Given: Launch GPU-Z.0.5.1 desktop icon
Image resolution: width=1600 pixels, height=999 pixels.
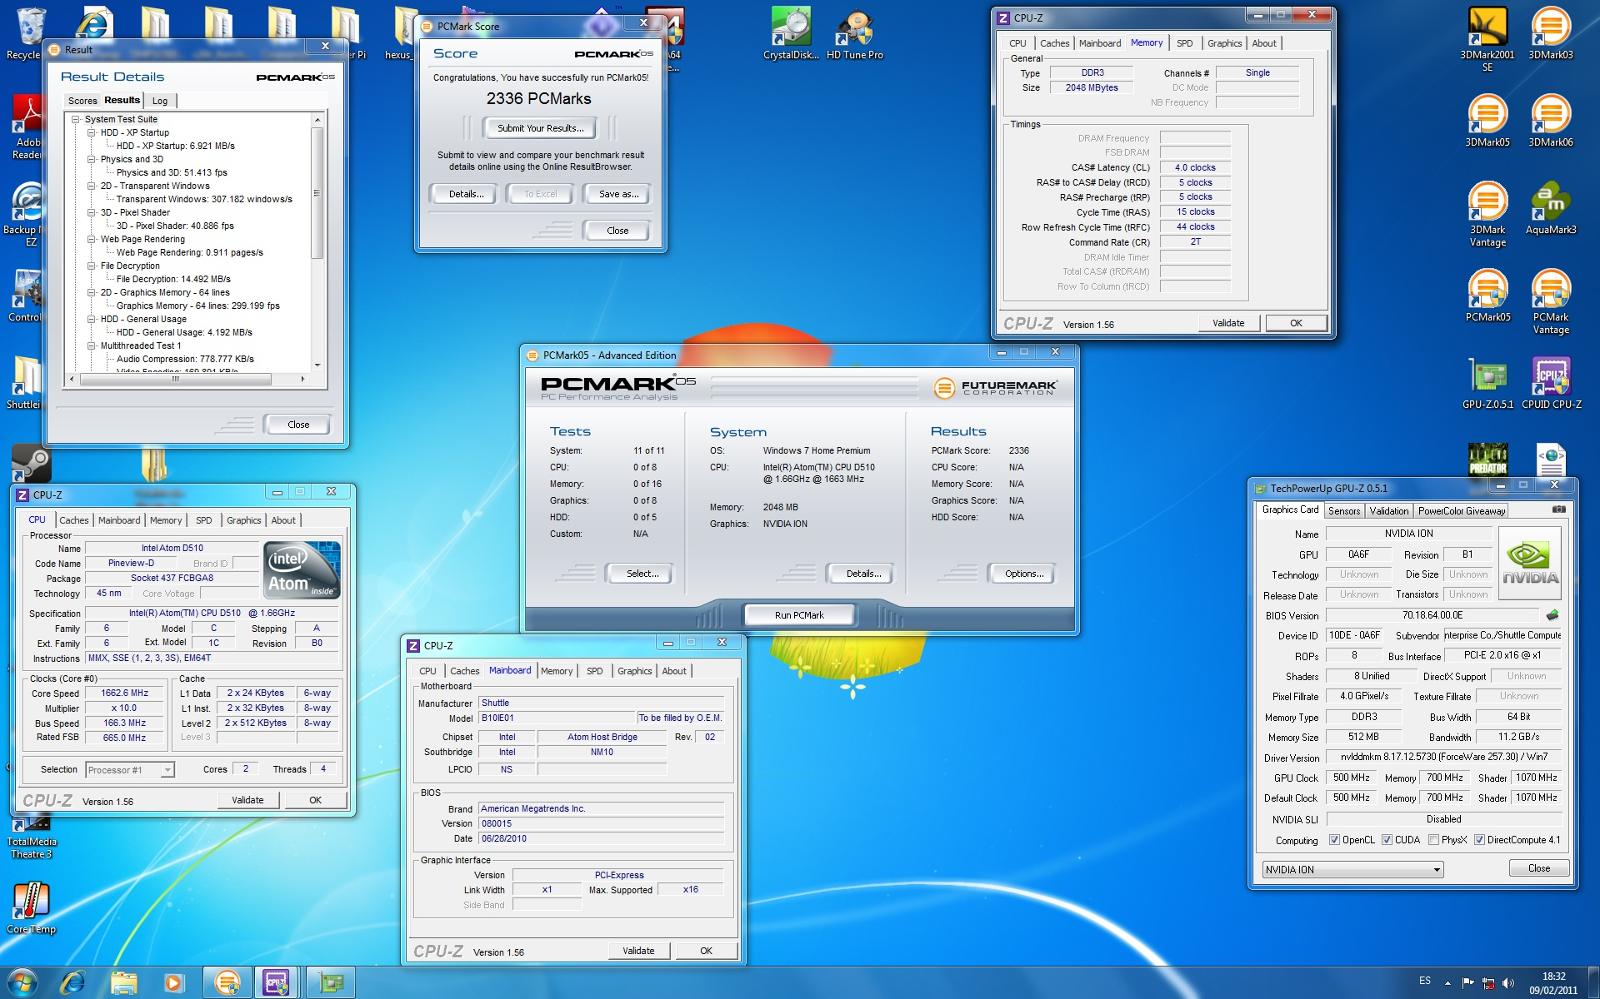Looking at the screenshot, I should point(1487,382).
